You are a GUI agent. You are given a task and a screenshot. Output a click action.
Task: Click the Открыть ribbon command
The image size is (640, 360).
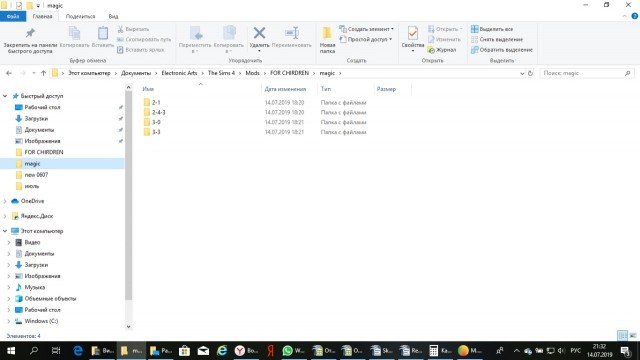coord(445,29)
